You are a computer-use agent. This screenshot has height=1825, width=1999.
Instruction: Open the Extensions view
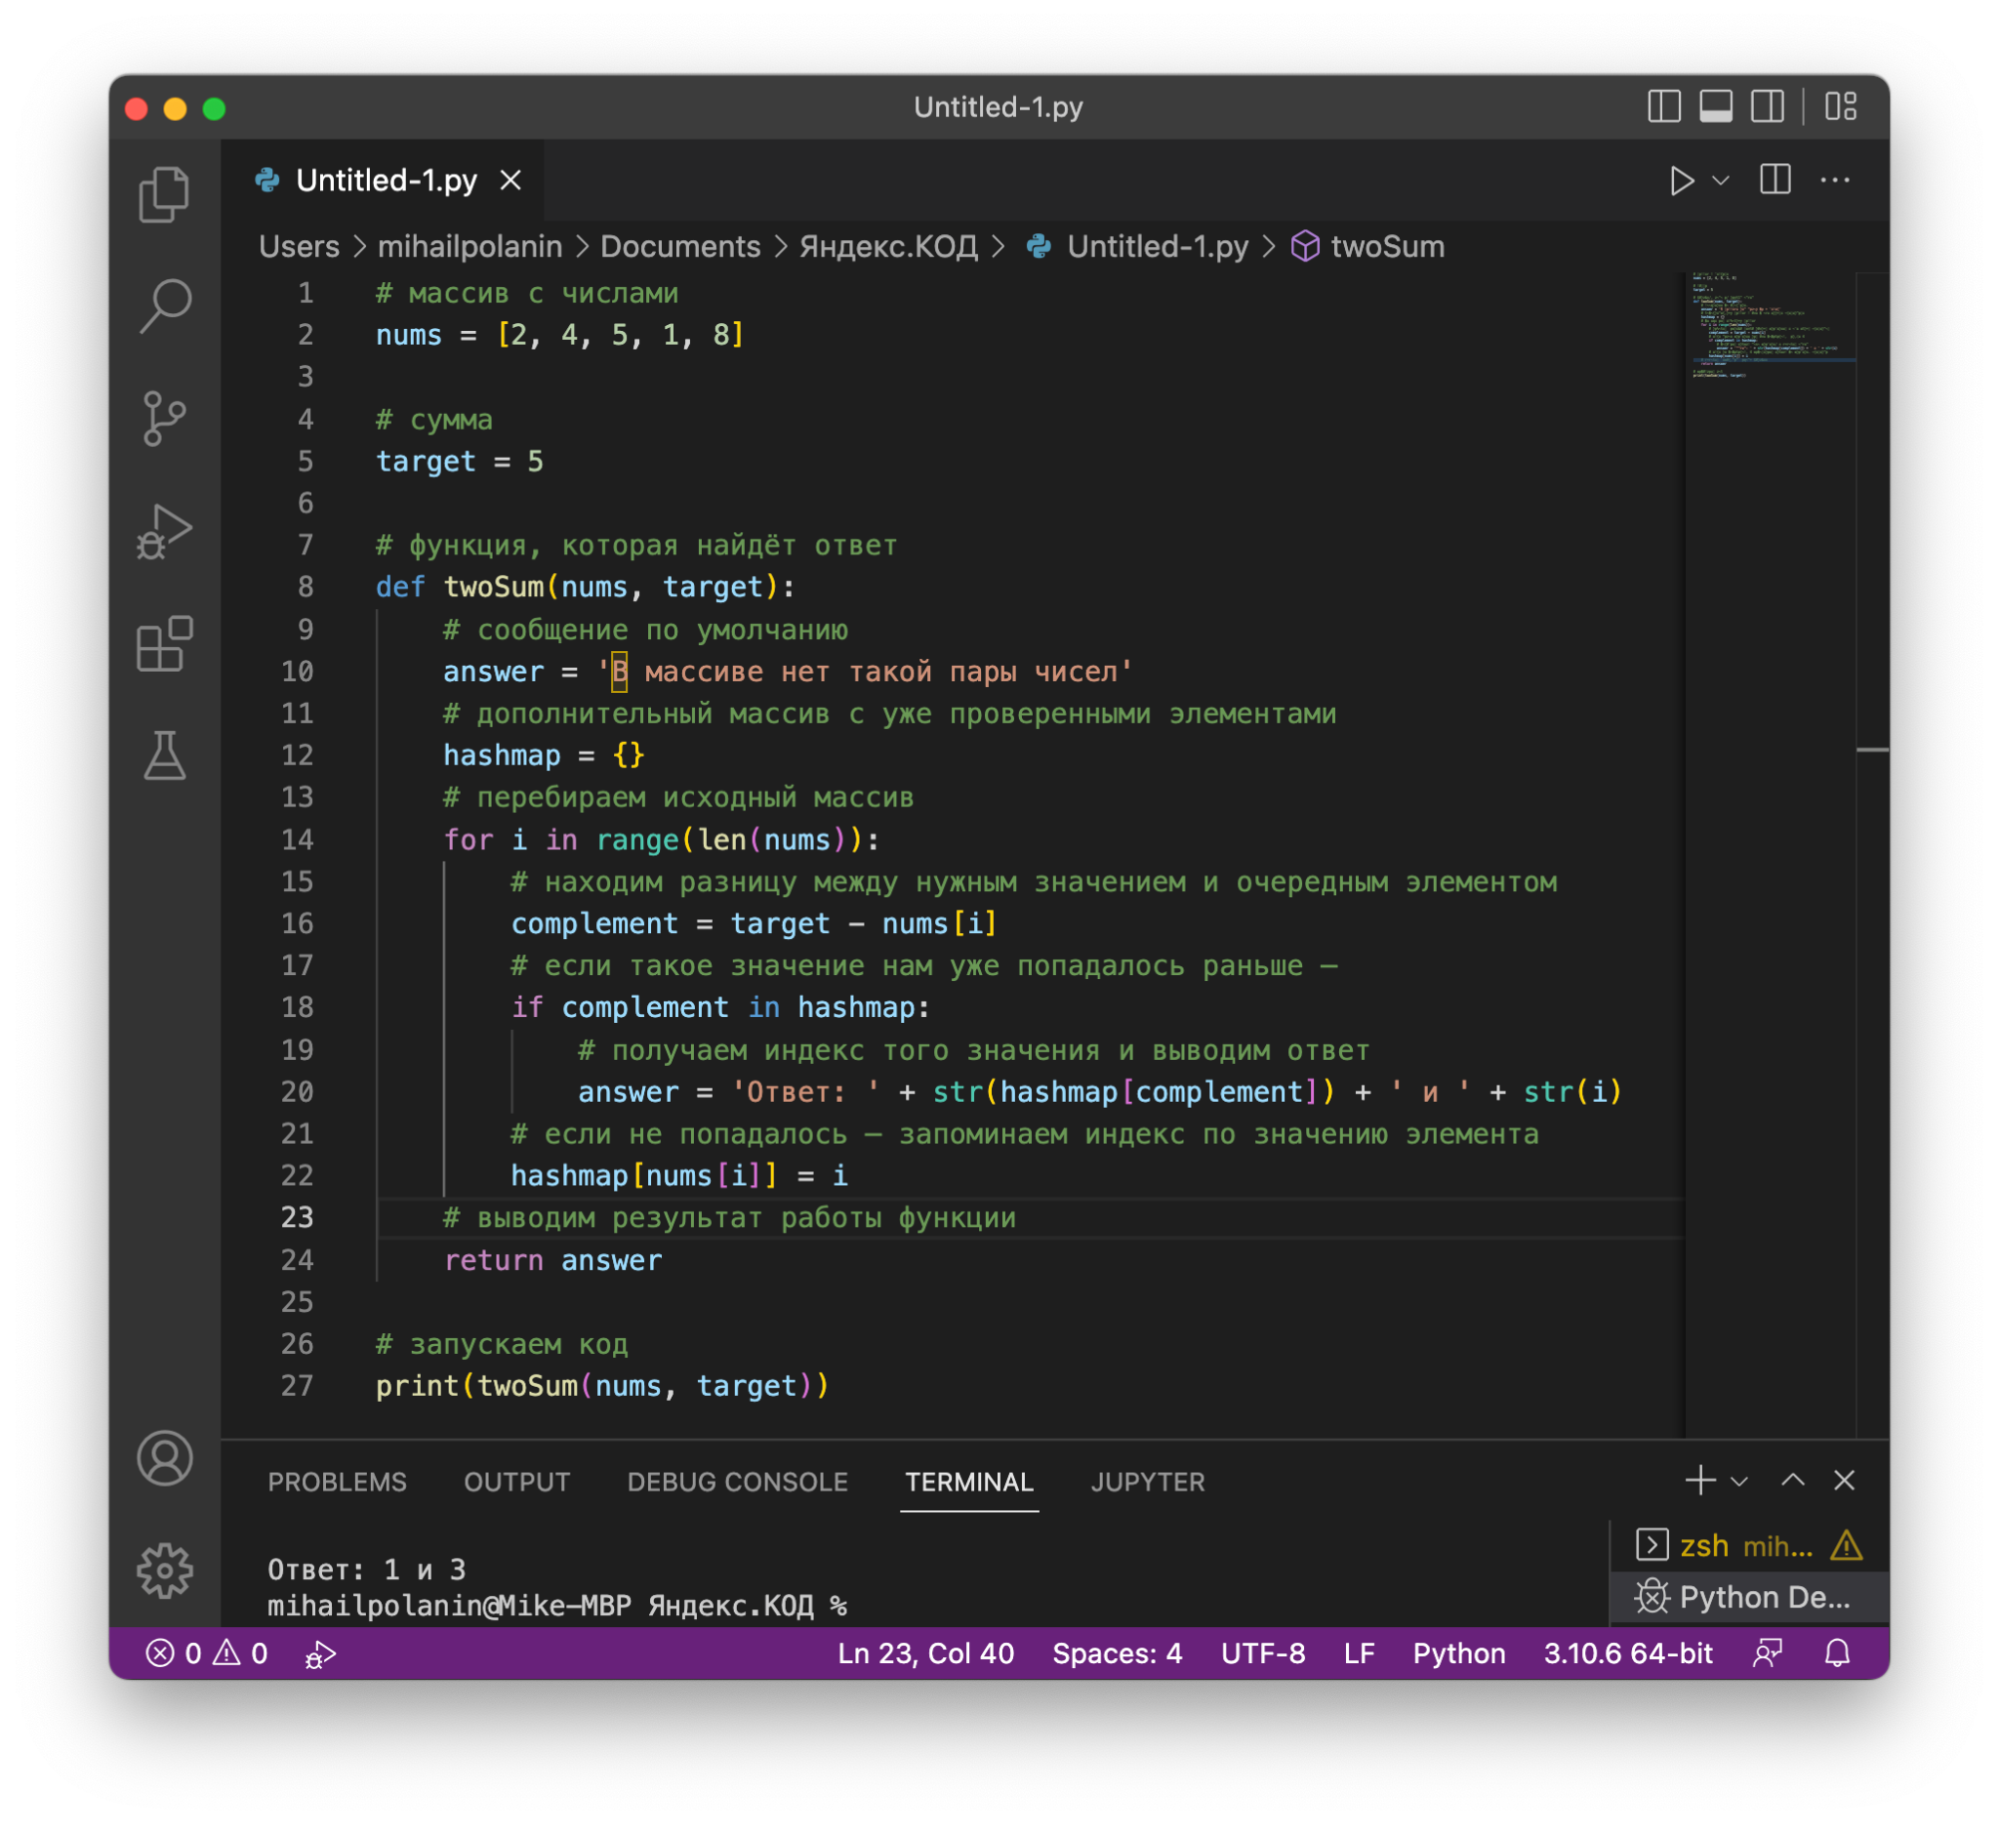tap(164, 644)
